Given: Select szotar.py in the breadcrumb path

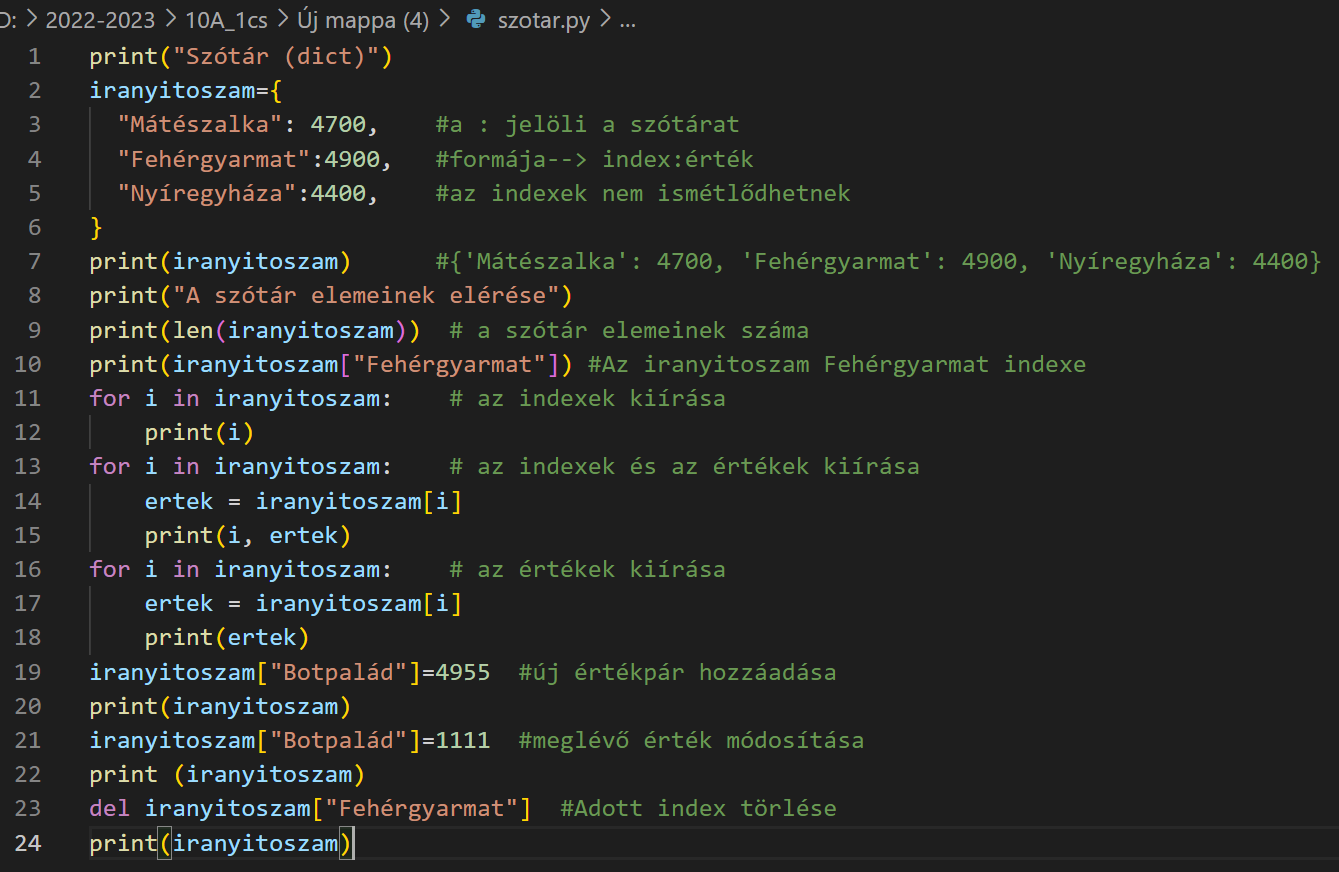Looking at the screenshot, I should [543, 20].
